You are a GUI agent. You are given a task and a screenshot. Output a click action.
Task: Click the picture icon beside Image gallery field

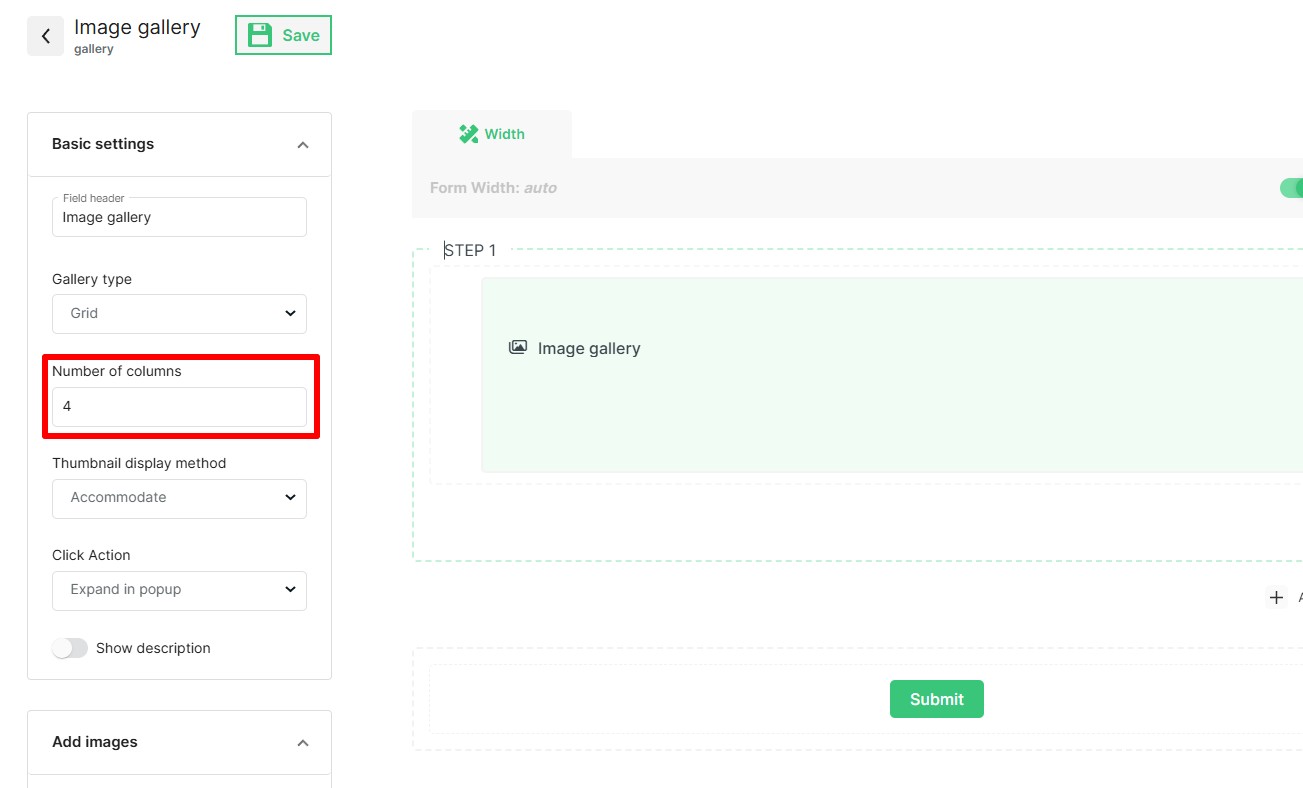[517, 348]
